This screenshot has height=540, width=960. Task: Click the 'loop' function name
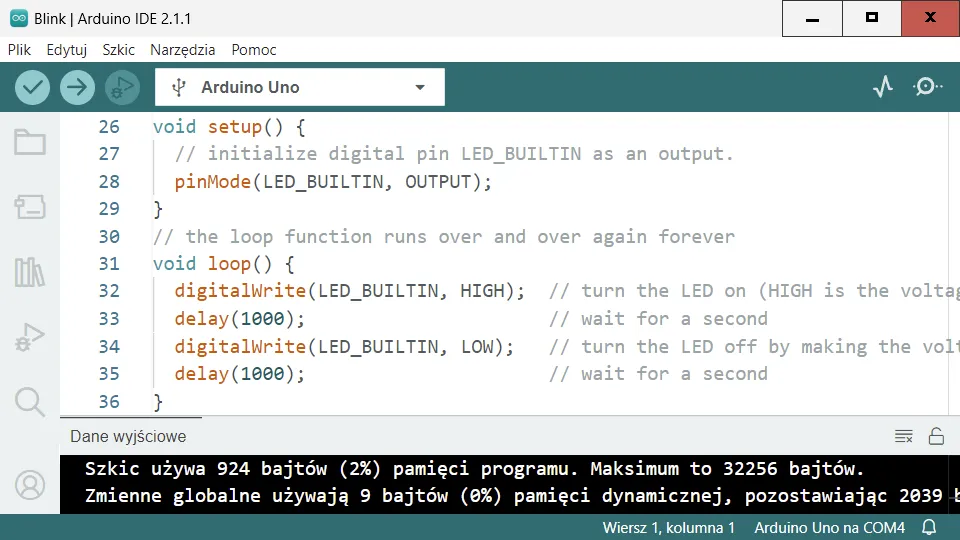pos(229,264)
